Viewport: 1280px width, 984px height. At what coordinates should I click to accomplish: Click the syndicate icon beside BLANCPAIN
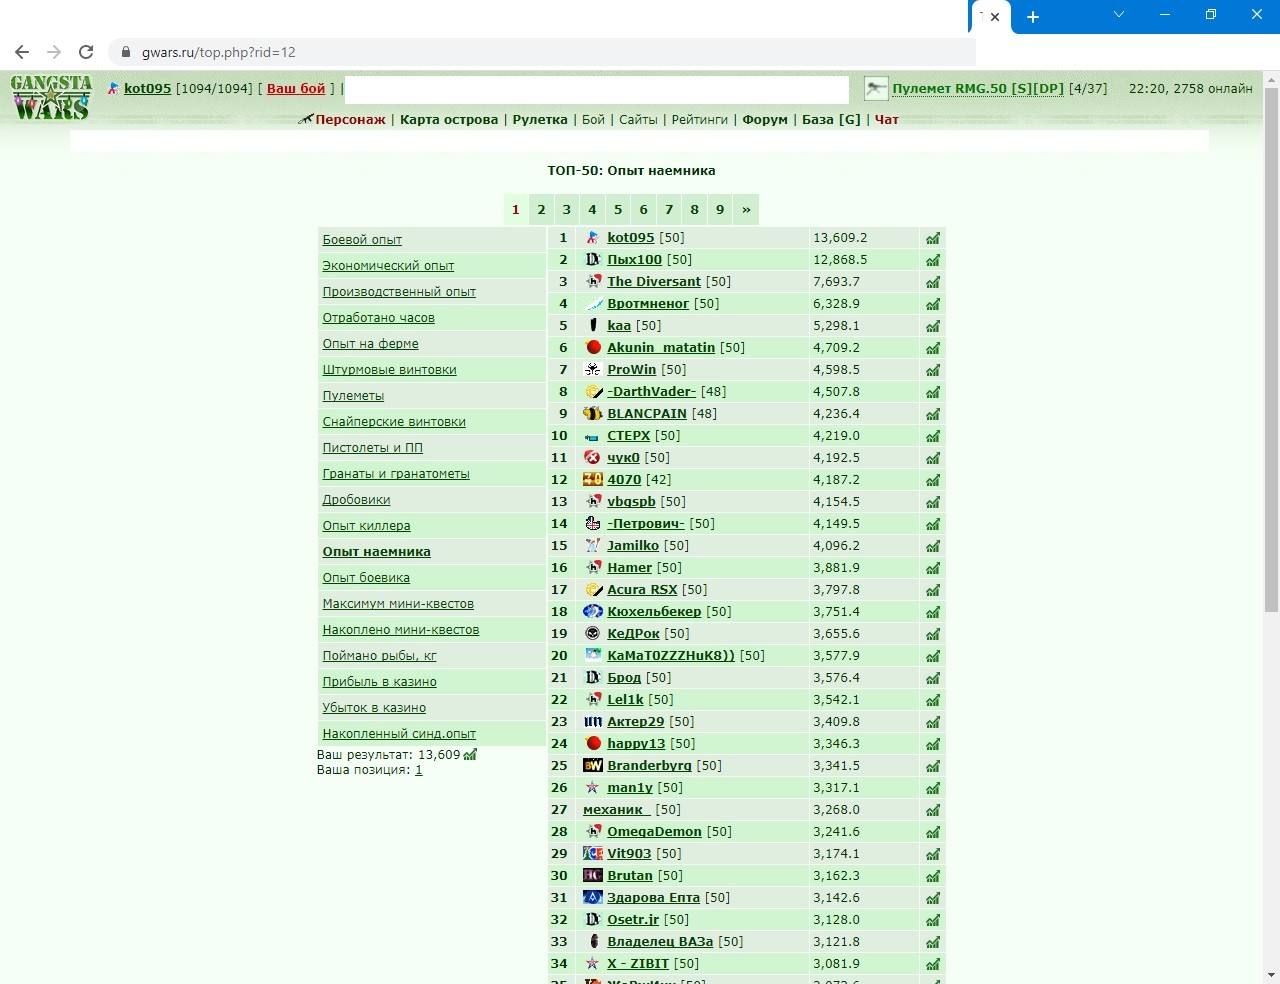pos(593,414)
